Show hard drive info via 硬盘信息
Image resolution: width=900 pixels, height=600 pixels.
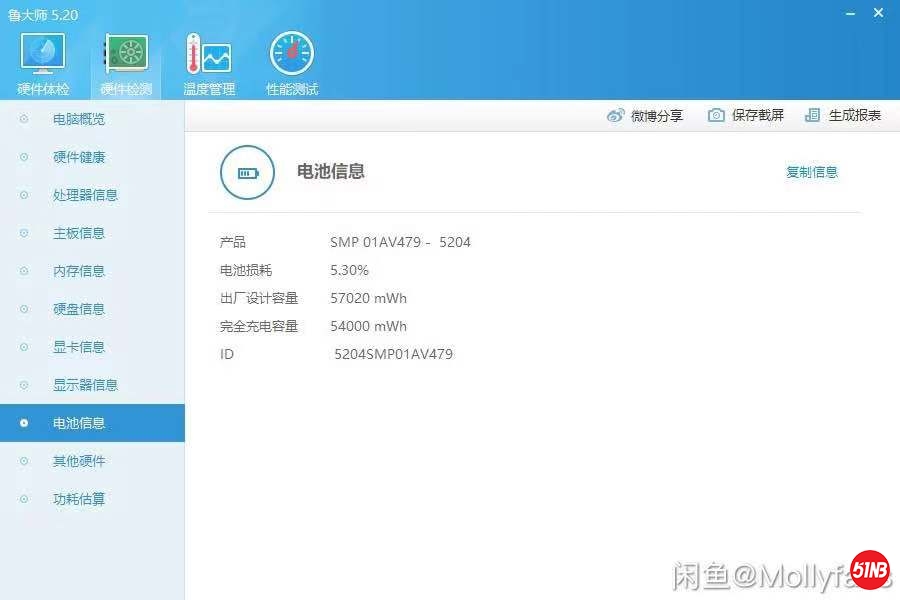pos(80,309)
